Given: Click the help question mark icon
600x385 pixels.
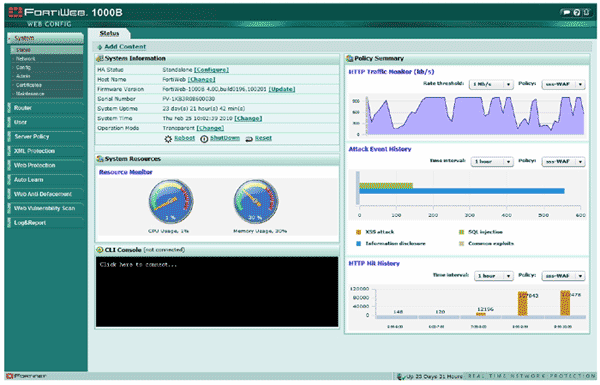Looking at the screenshot, I should click(577, 13).
